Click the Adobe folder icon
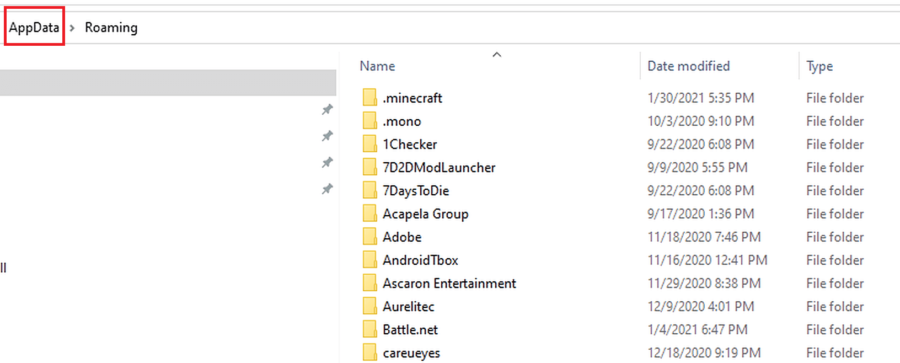The width and height of the screenshot is (900, 363). click(x=370, y=237)
